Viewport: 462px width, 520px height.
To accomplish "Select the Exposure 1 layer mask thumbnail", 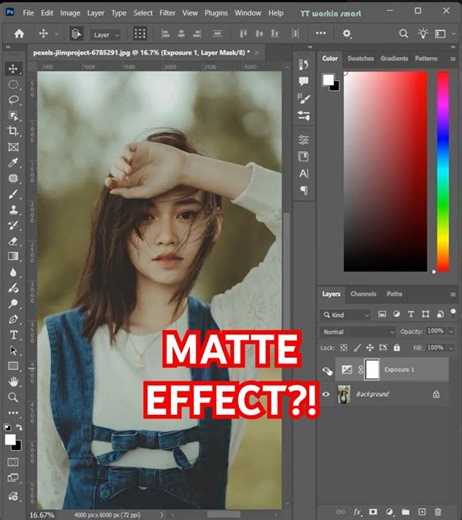I will (x=372, y=369).
